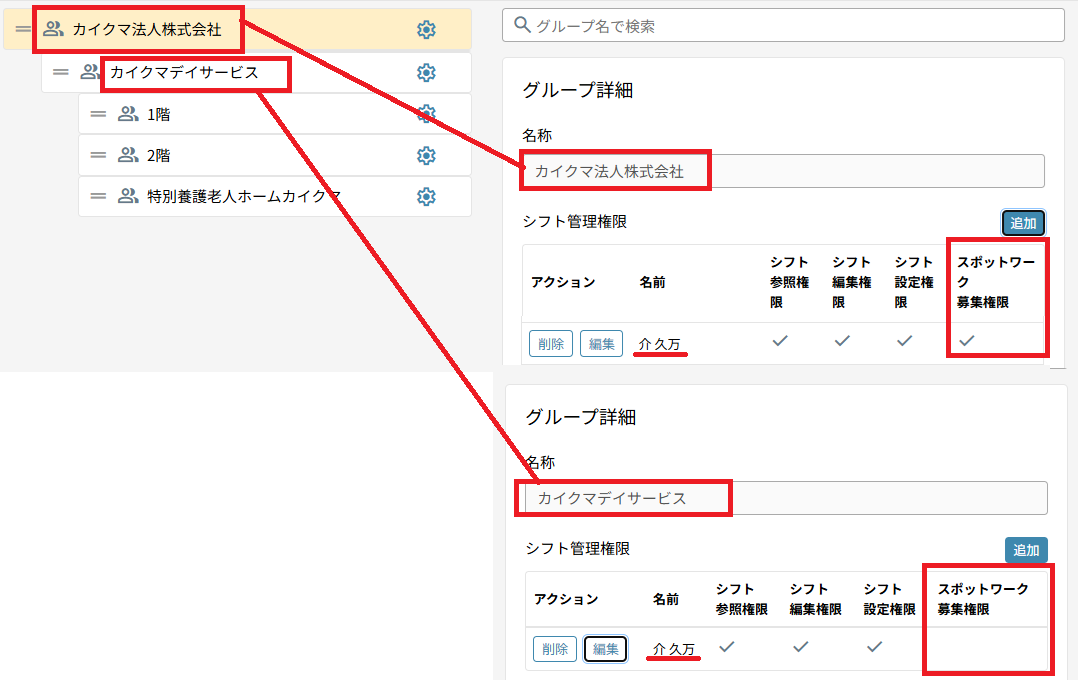This screenshot has height=680, width=1078.
Task: Click group people icon beside 特別養護老人ホームカイクマ
Action: point(128,196)
